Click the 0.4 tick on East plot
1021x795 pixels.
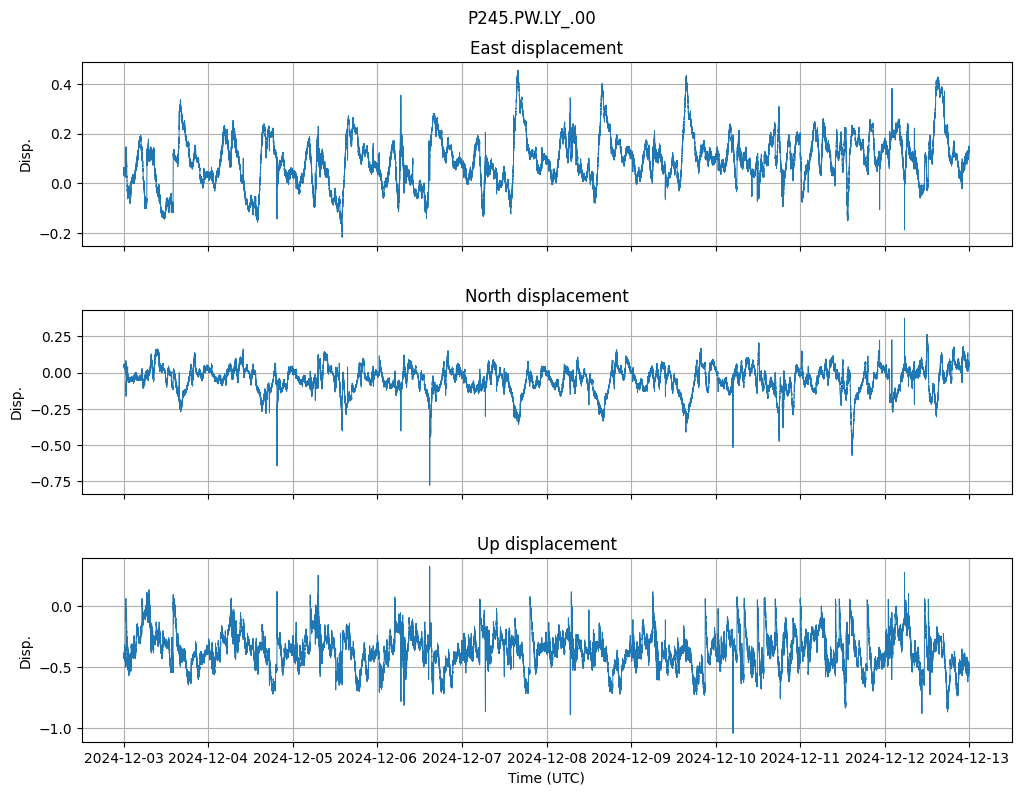[61, 84]
